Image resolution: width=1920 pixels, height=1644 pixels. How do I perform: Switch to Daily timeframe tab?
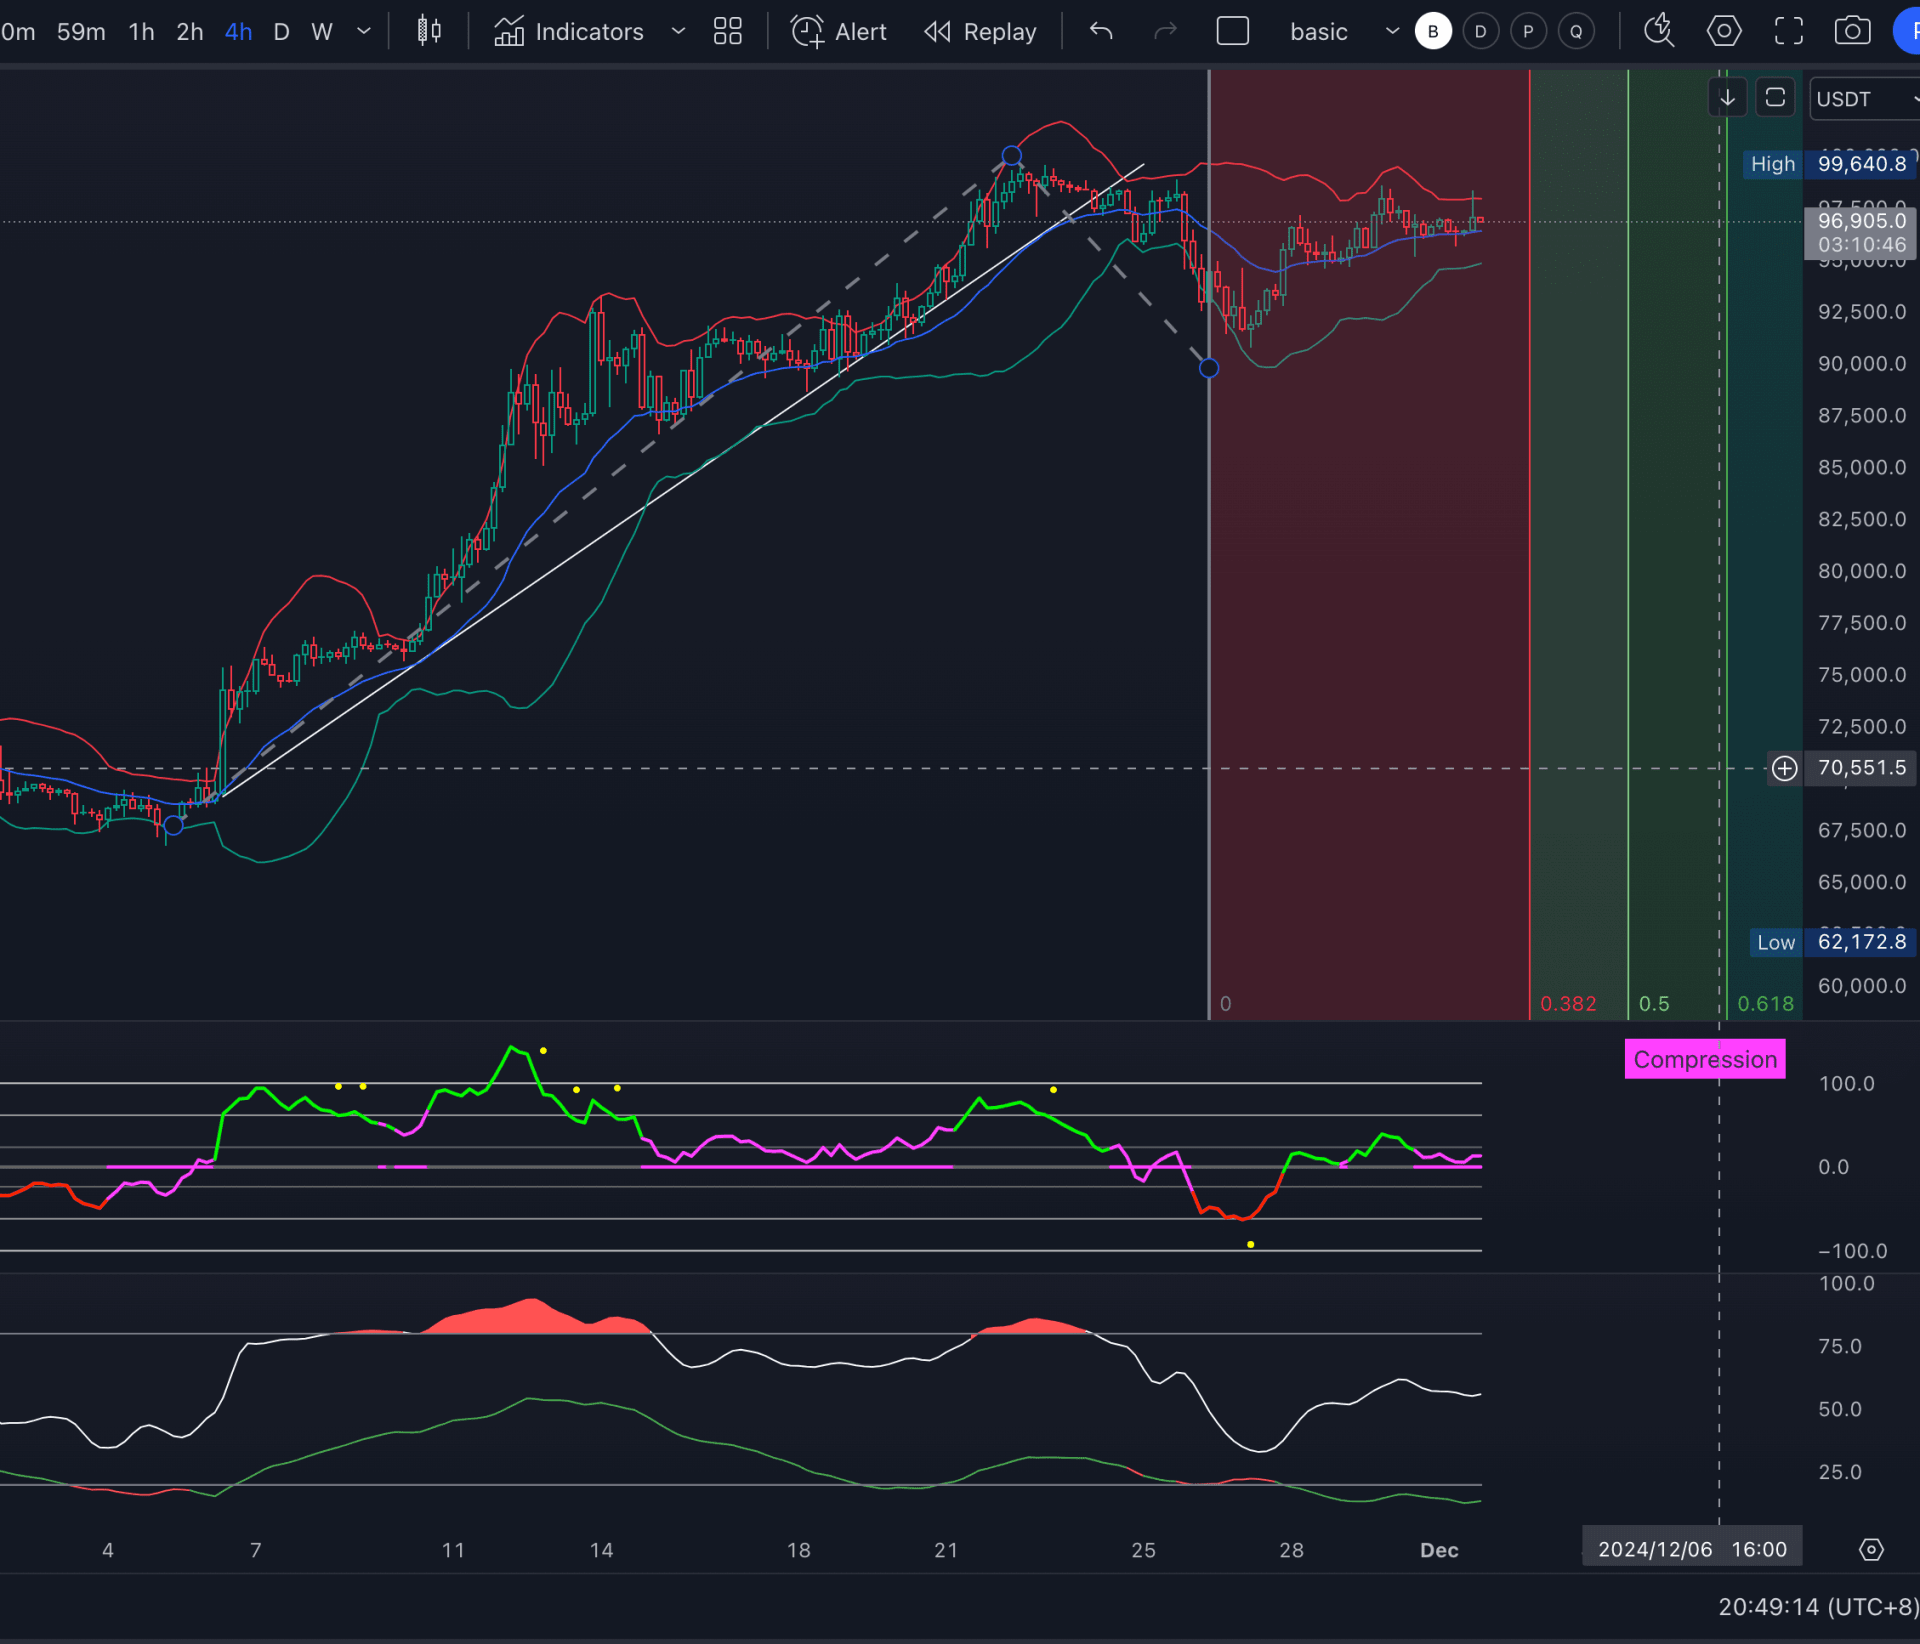point(285,31)
